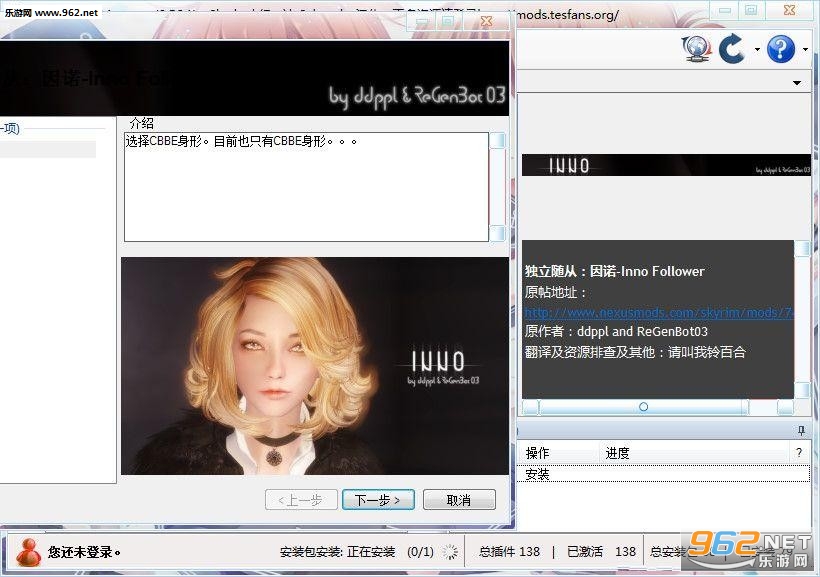Click the 介绍 description text box
This screenshot has height=577, width=820.
306,187
